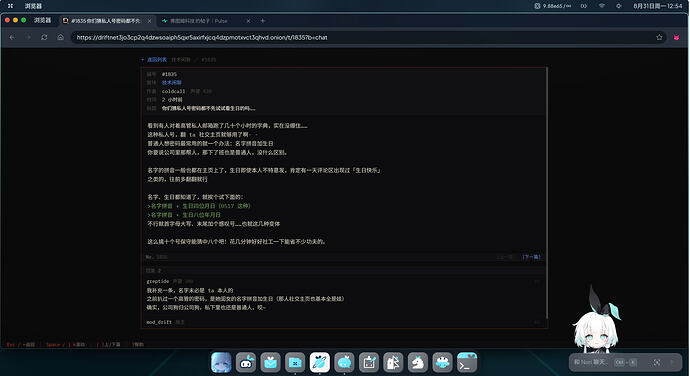Click the author name coldcall
This screenshot has height=376, width=690.
pyautogui.click(x=173, y=91)
